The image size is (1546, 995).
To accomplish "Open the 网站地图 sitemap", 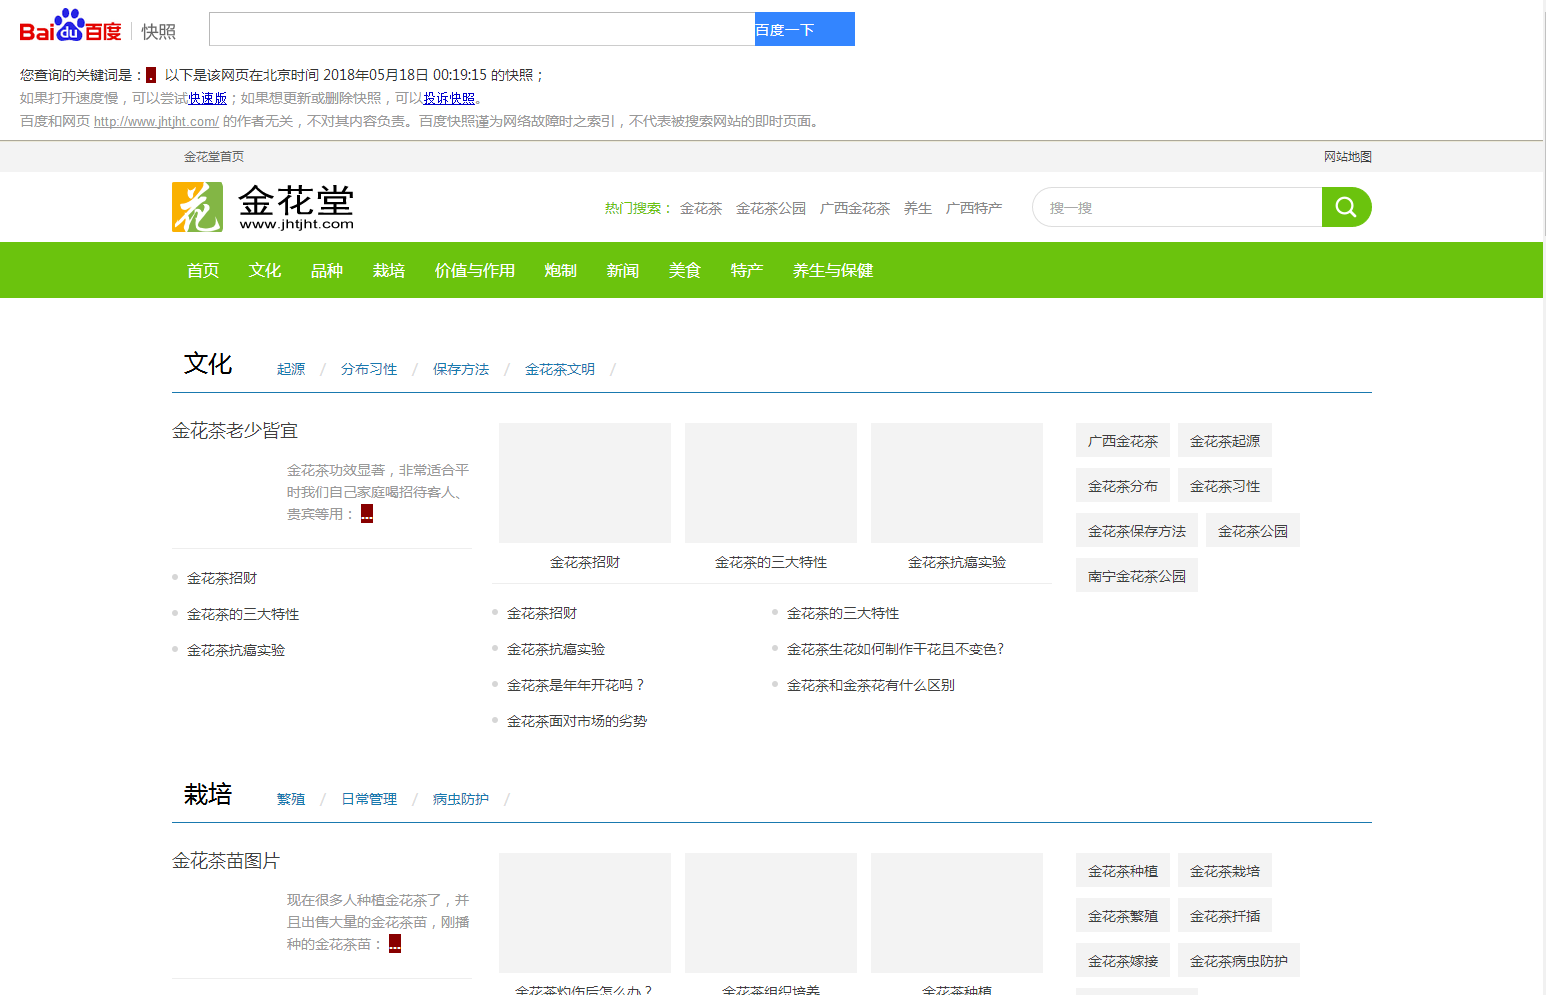I will click(x=1346, y=156).
